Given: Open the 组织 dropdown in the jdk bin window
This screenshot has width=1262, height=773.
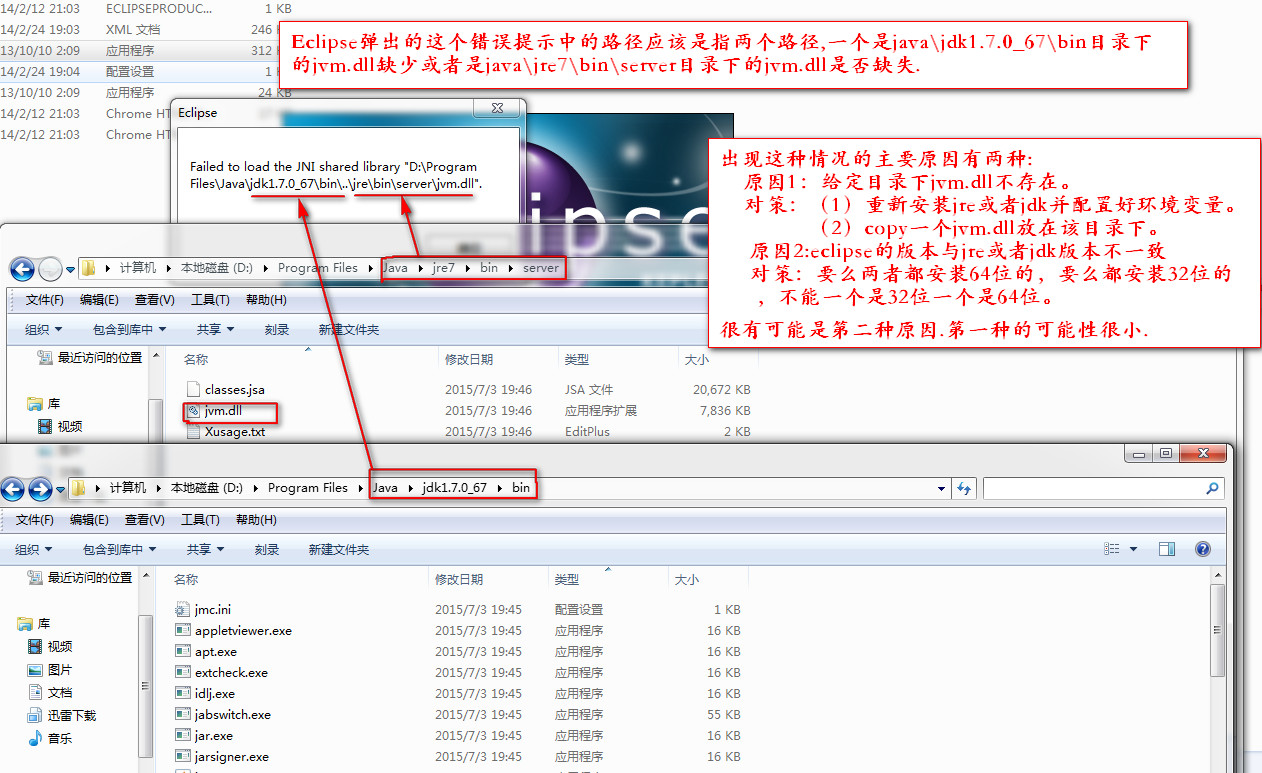Looking at the screenshot, I should click(x=33, y=549).
